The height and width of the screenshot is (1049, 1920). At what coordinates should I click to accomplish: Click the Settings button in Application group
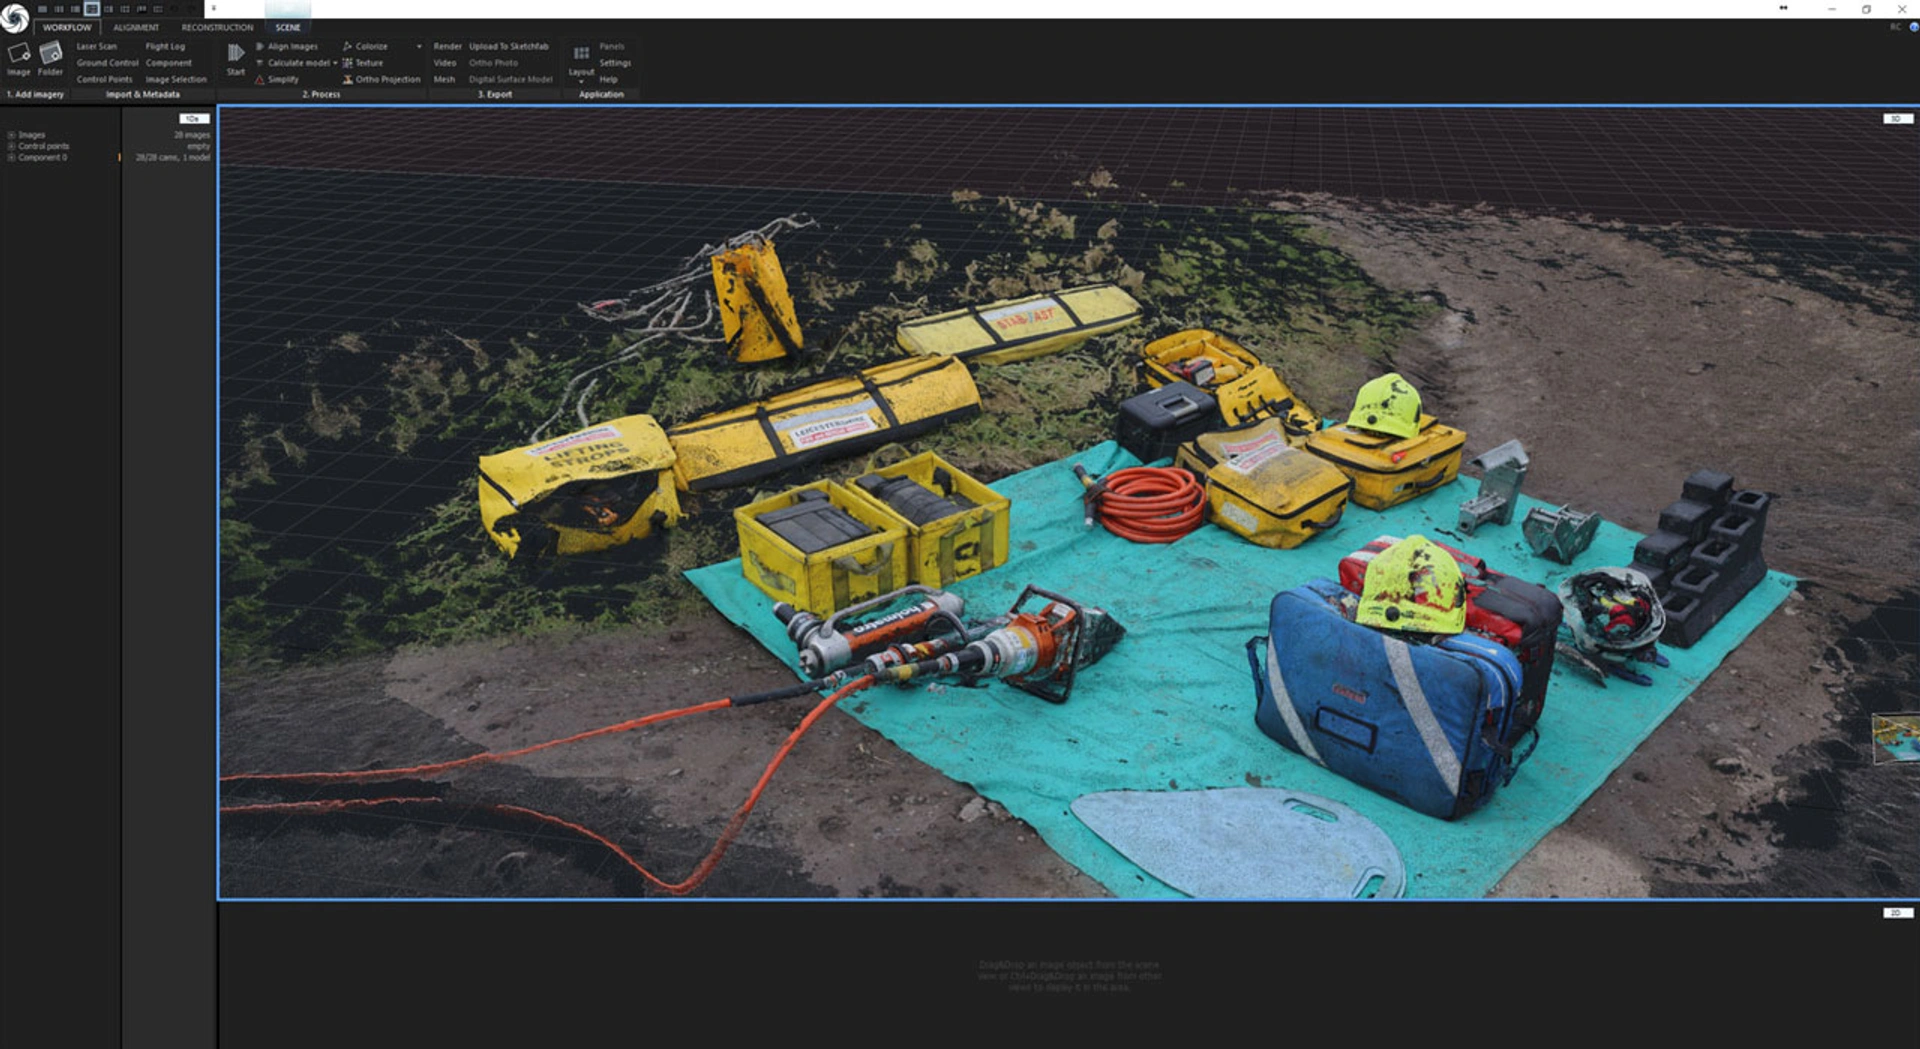614,63
